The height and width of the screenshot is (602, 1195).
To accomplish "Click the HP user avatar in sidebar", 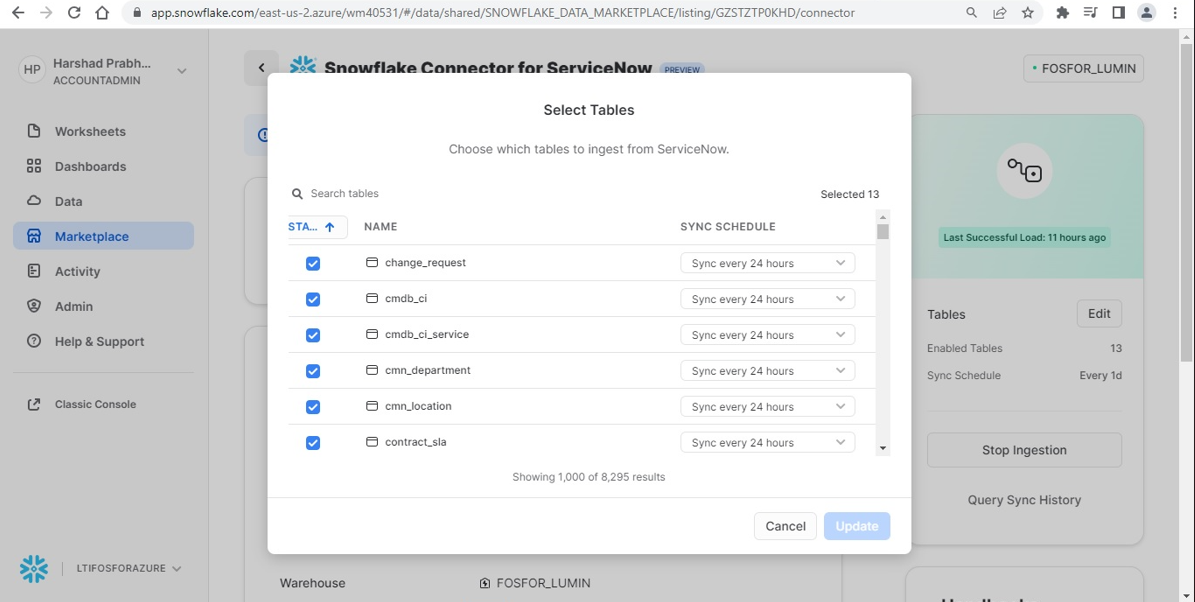I will point(32,70).
